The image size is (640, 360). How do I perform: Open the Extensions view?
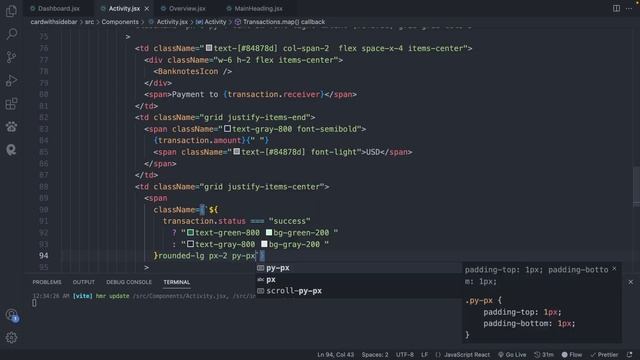(11, 104)
